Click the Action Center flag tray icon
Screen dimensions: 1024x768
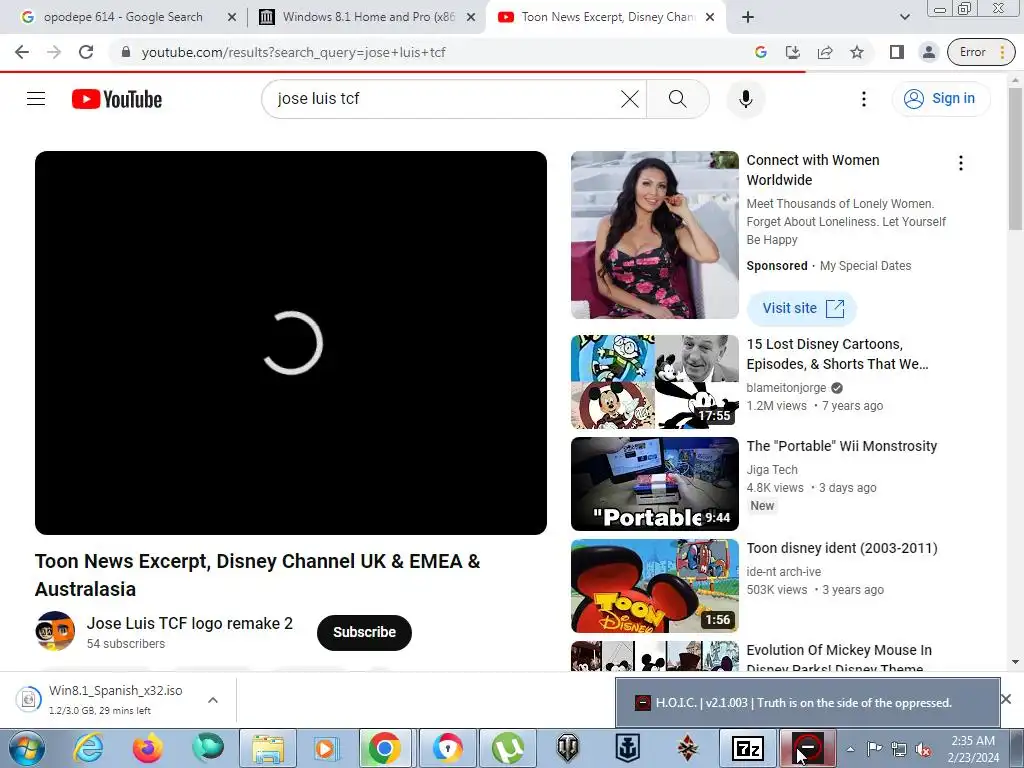click(x=874, y=749)
